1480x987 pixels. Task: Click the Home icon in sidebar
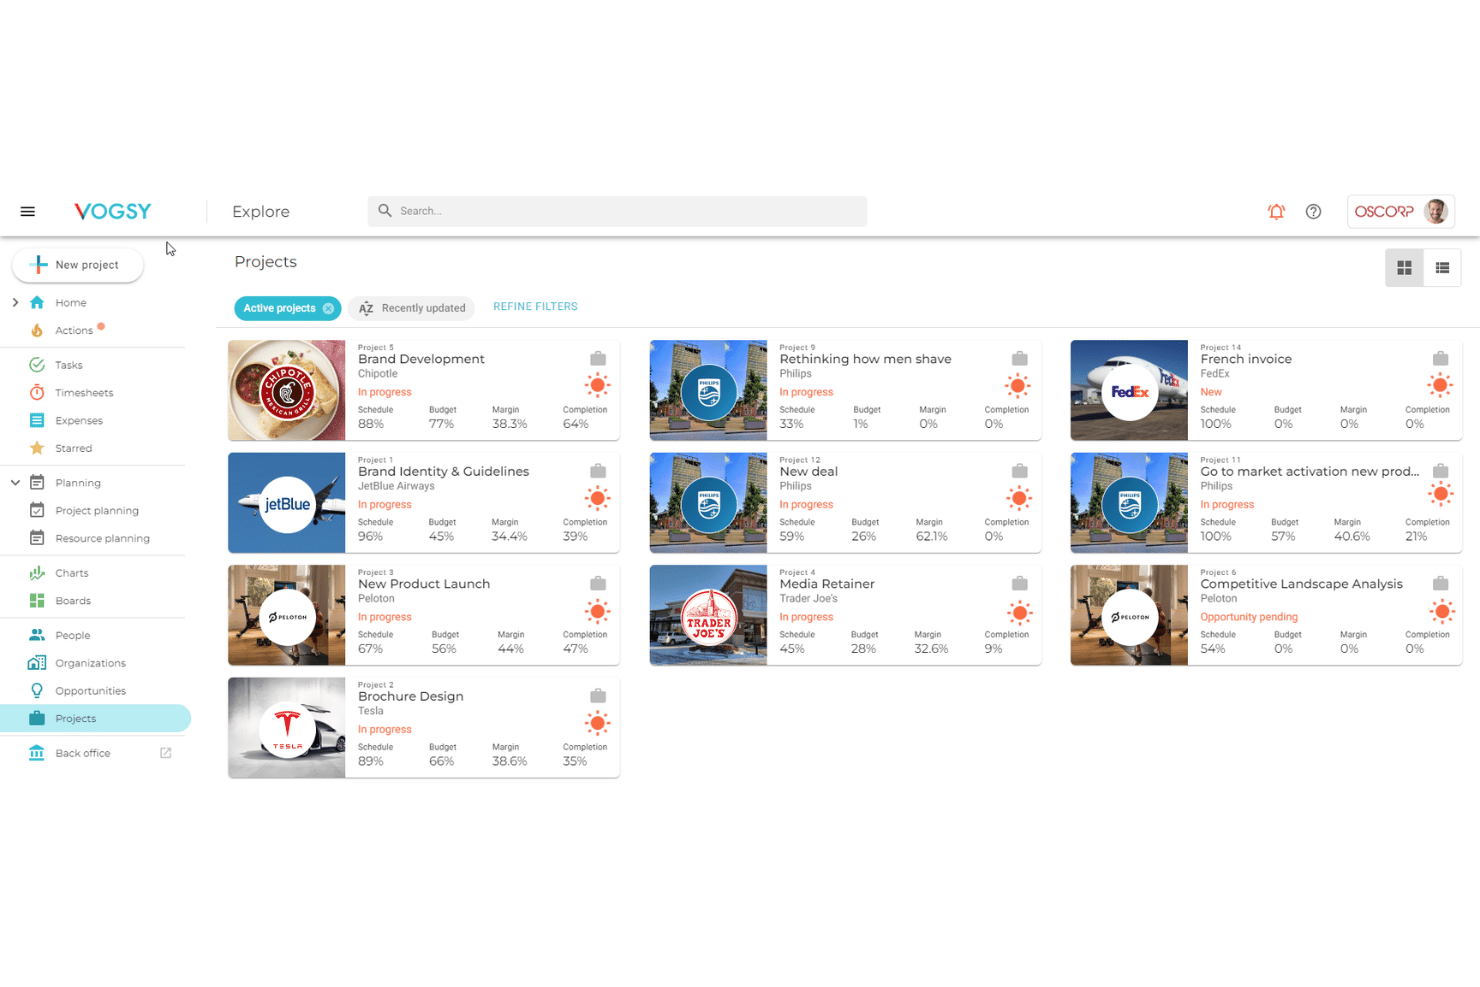37,302
